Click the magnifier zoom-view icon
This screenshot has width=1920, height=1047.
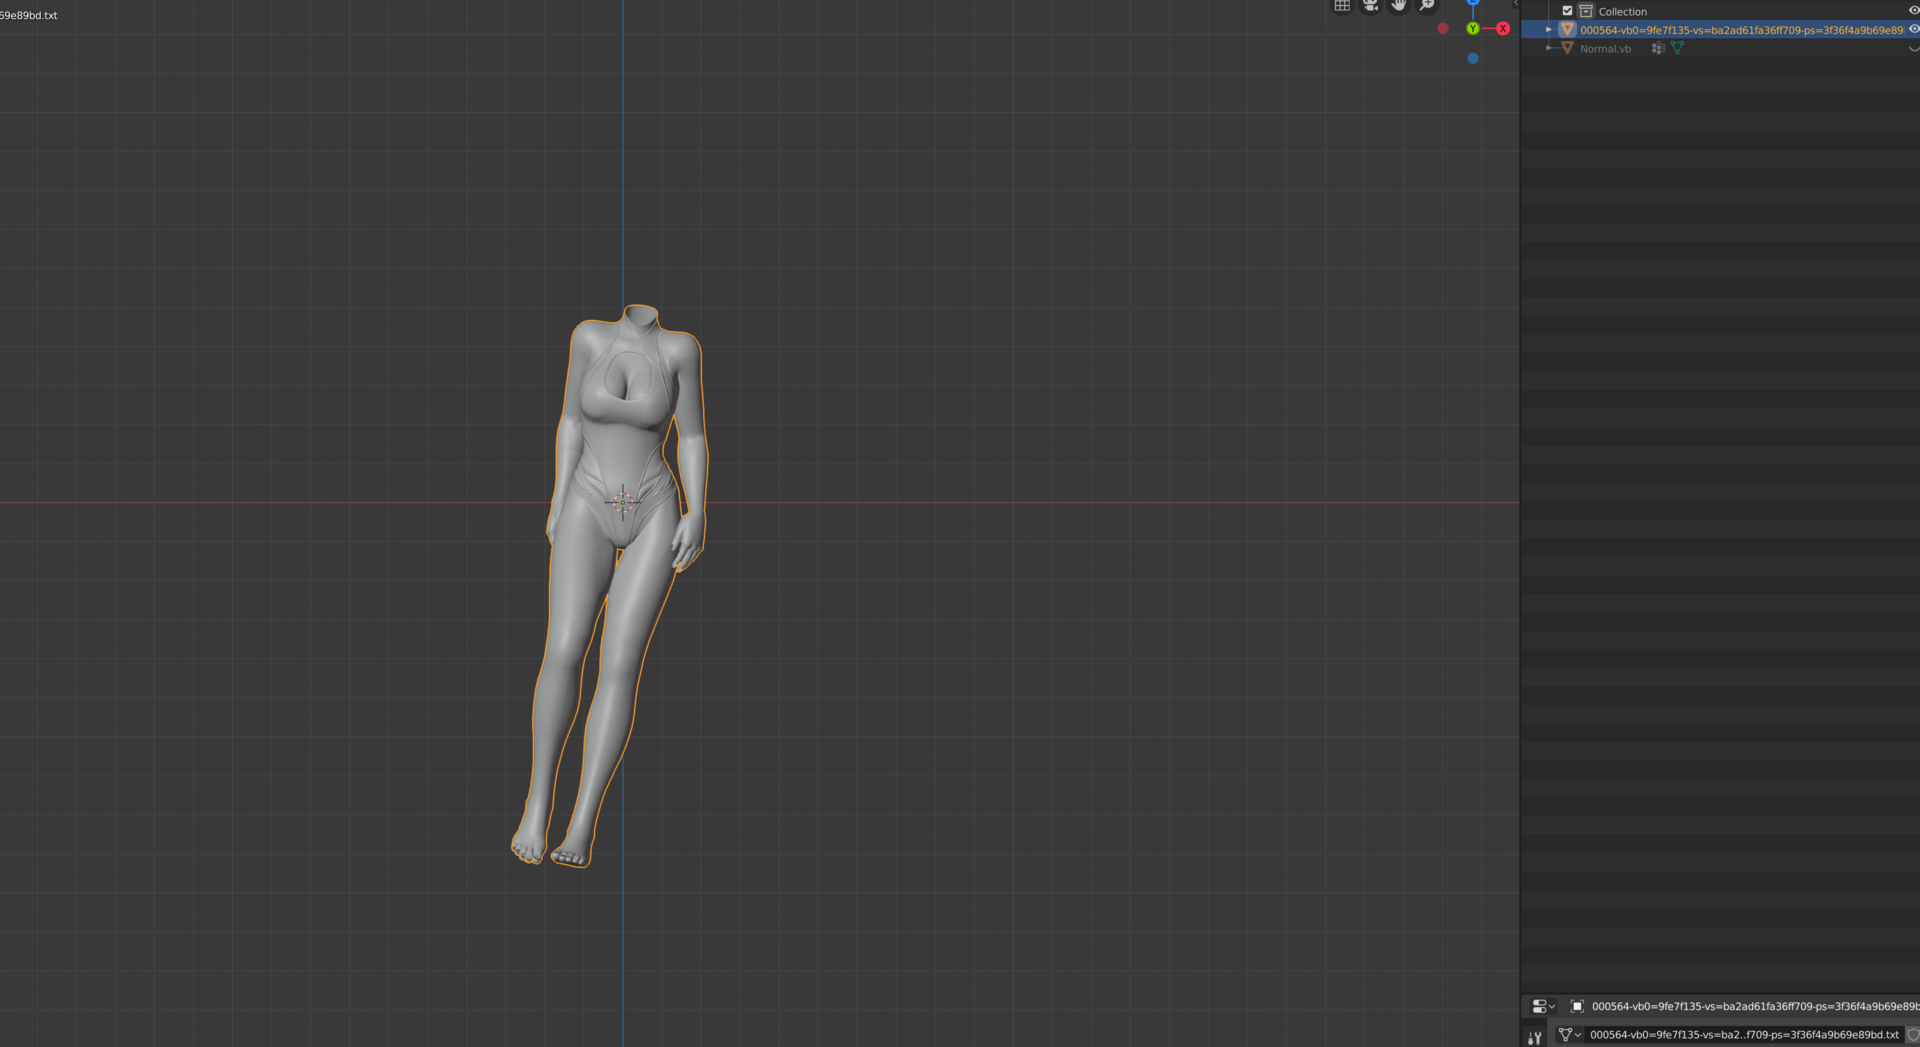point(1427,5)
